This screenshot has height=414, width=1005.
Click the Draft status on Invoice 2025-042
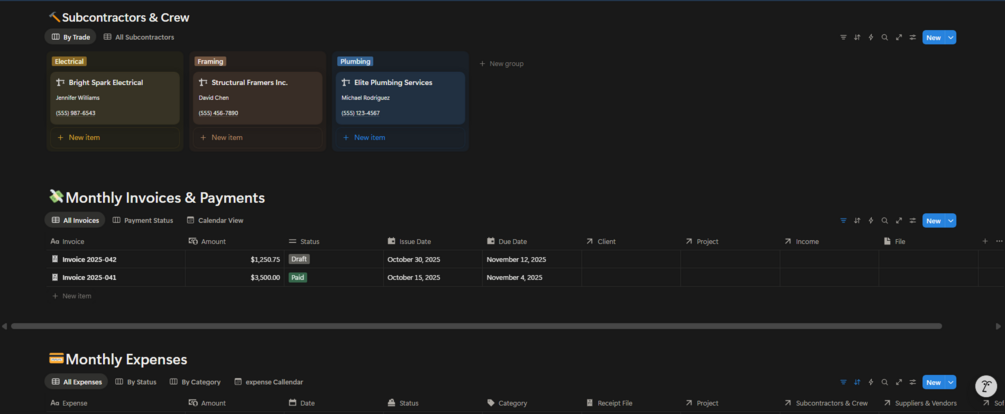[x=299, y=260]
